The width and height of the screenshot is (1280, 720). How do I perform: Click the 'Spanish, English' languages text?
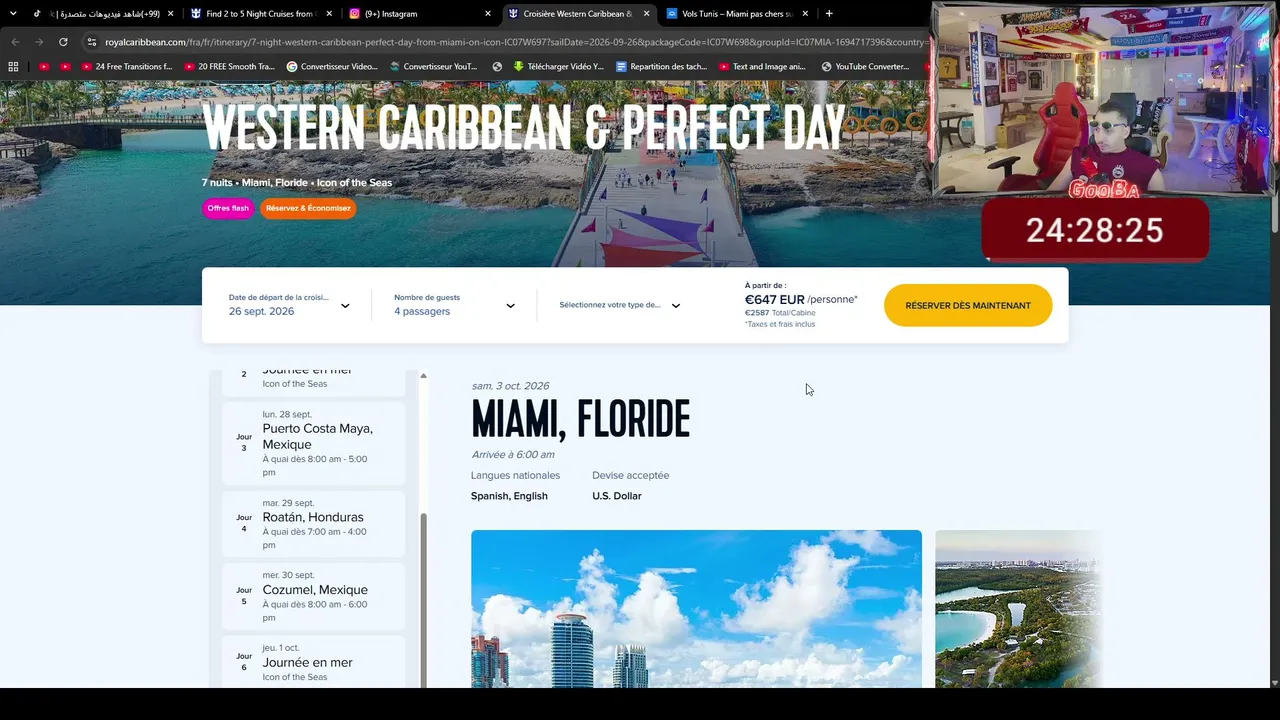point(509,496)
